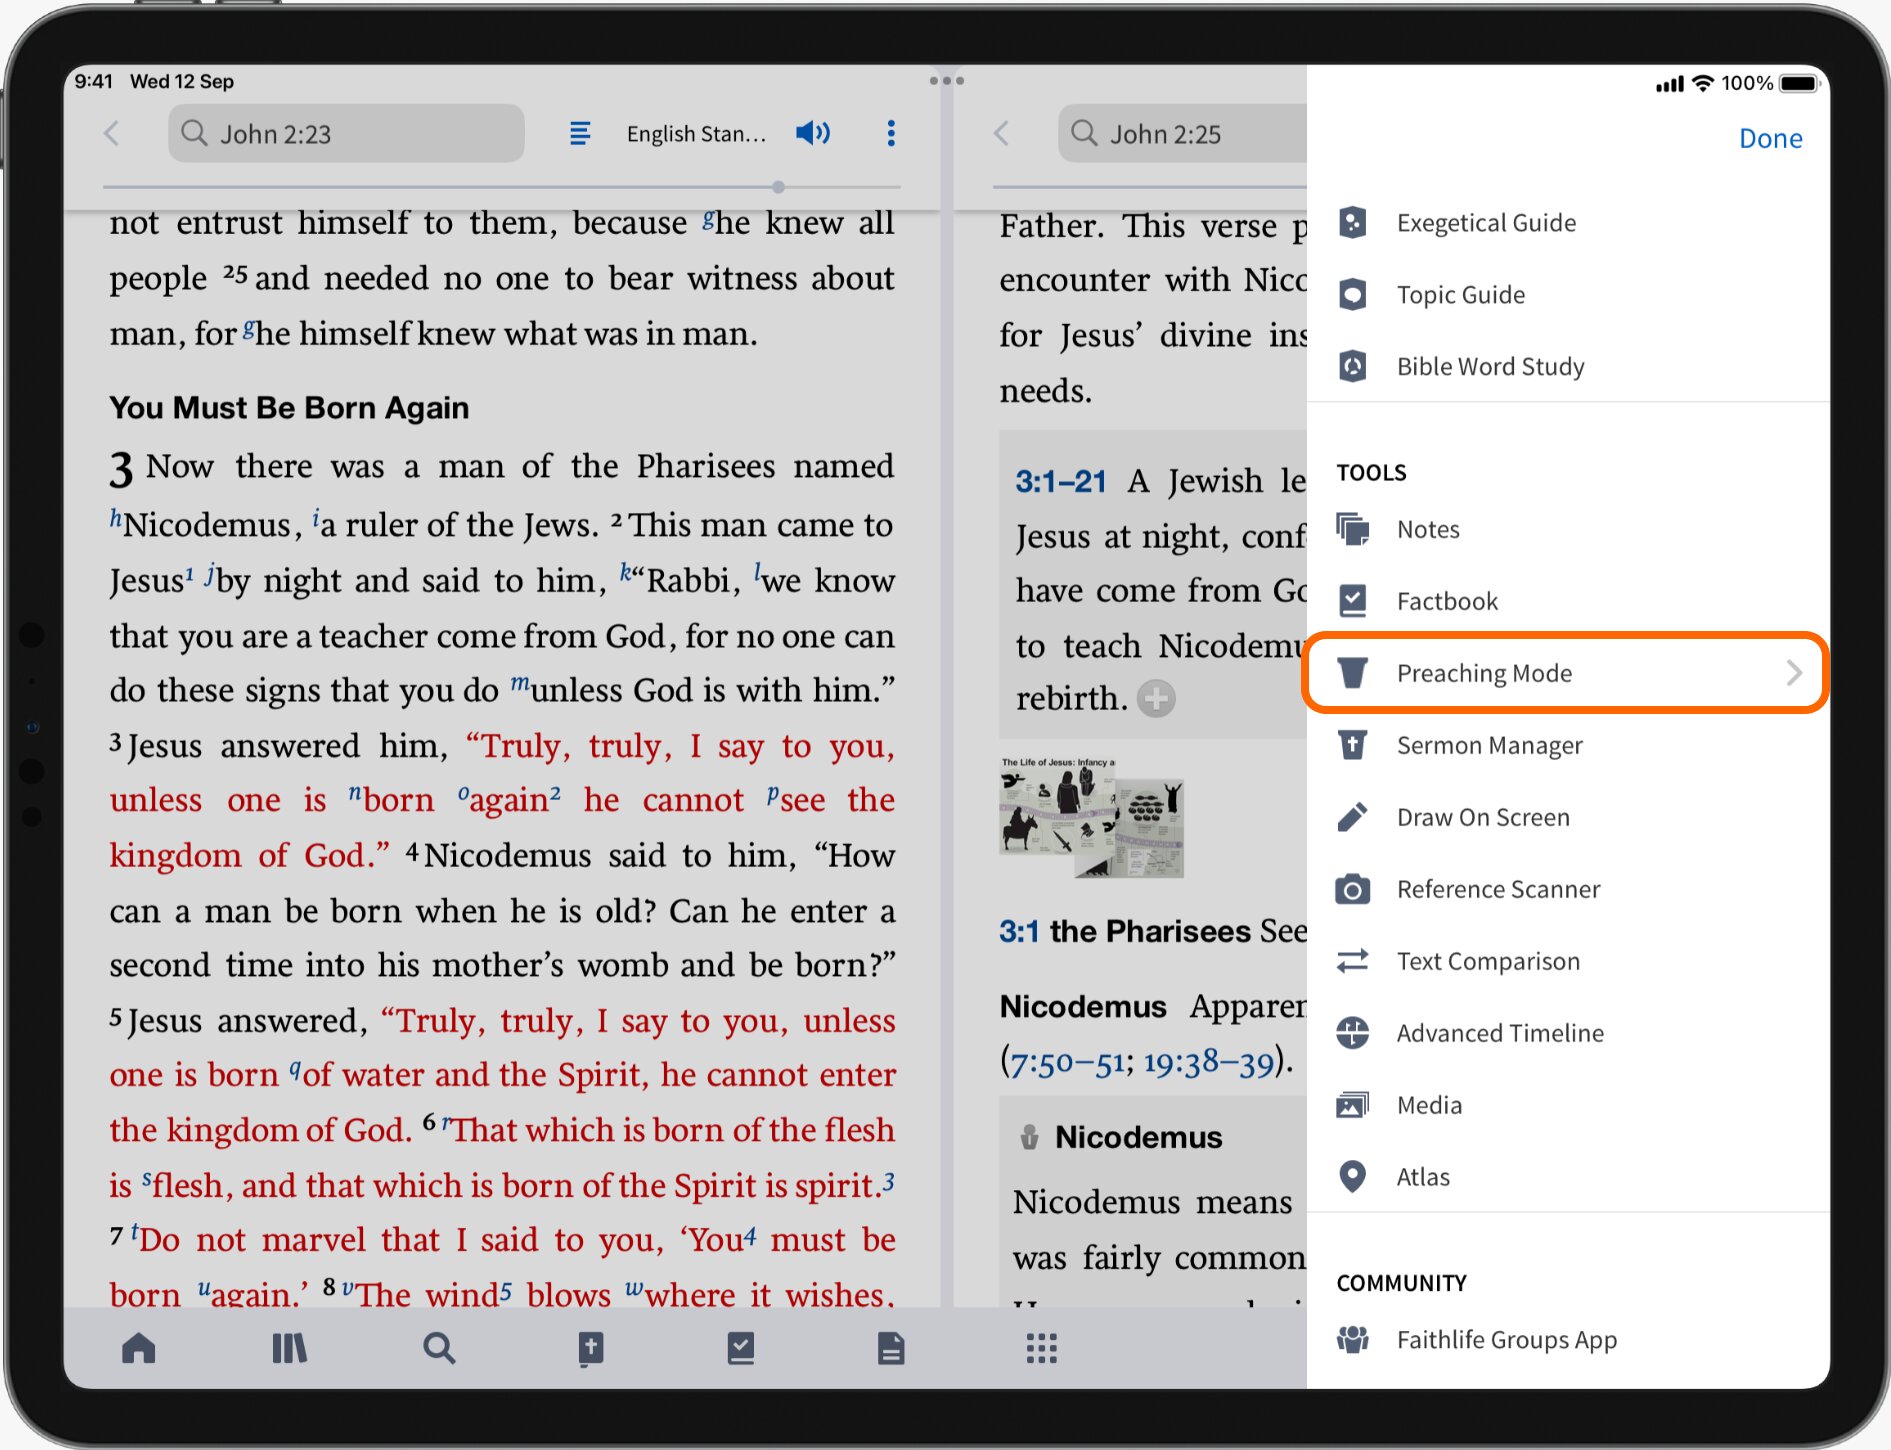This screenshot has height=1450, width=1891.
Task: Select Faithlife Groups App entry
Action: (x=1568, y=1339)
